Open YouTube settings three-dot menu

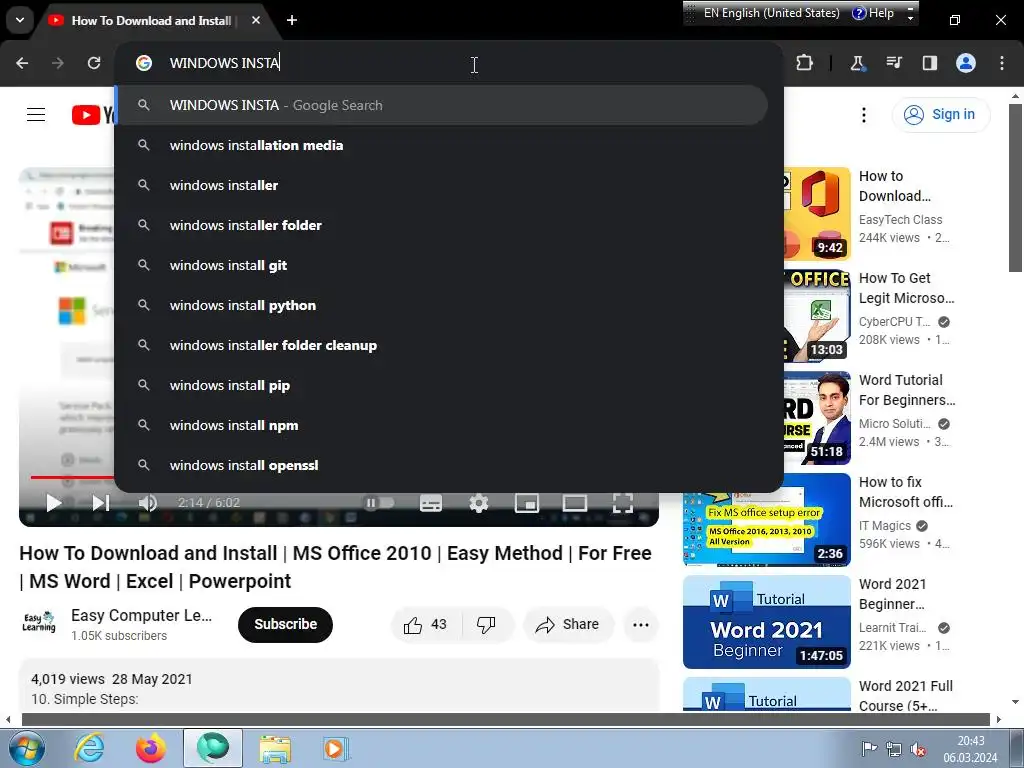pos(863,115)
